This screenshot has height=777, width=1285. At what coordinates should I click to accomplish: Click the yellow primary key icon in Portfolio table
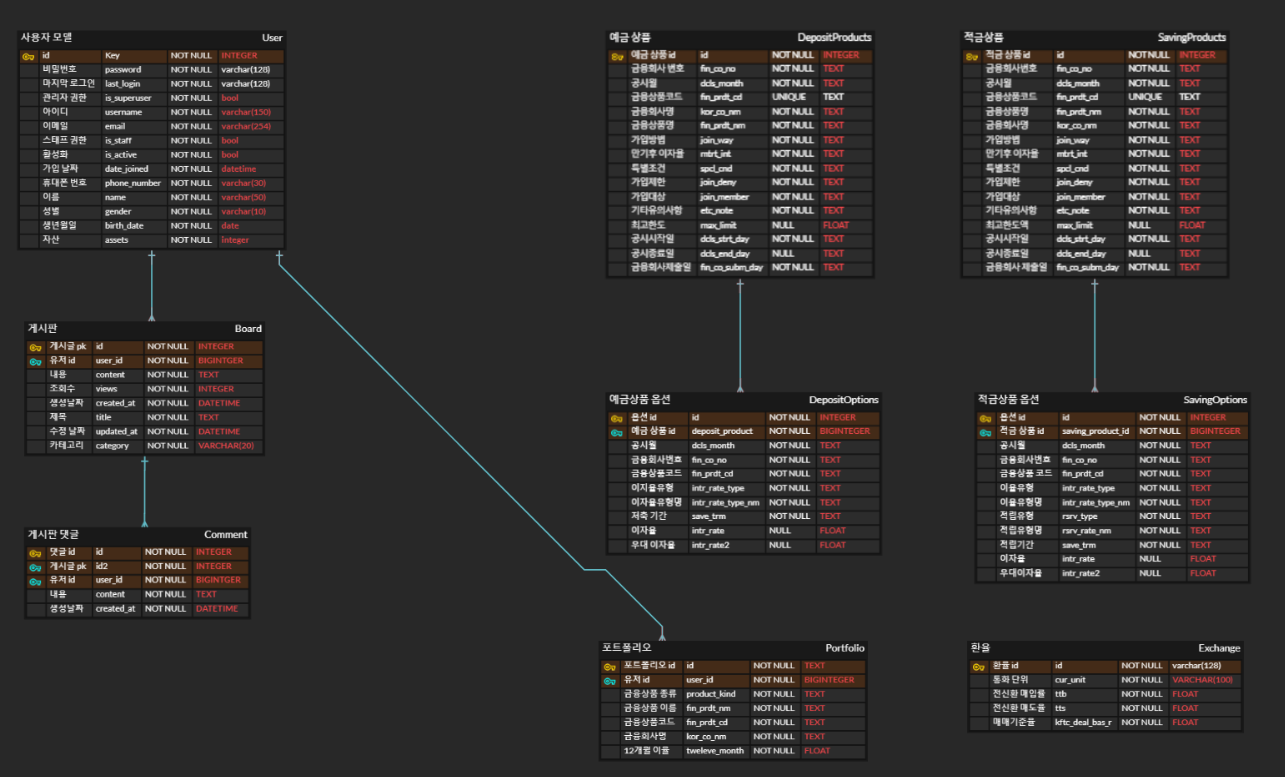click(x=609, y=666)
